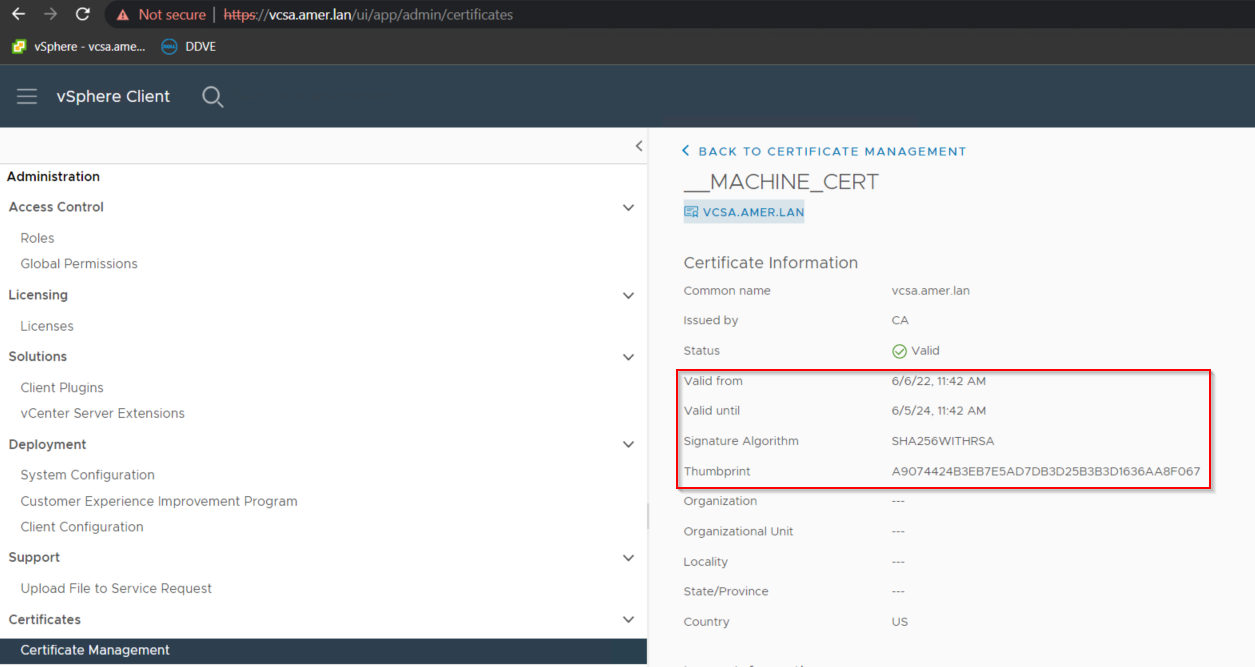The image size is (1255, 667).
Task: Open the vSphere Client hamburger menu
Action: (26, 96)
